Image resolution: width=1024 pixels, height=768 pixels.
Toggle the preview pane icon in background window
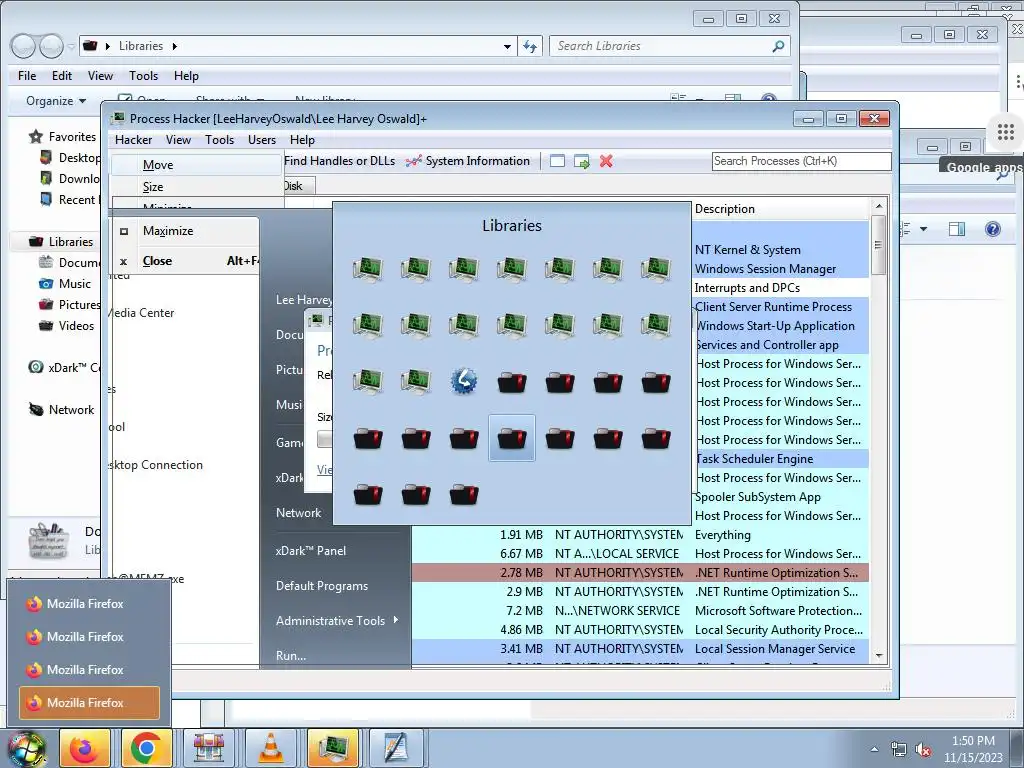pyautogui.click(x=957, y=229)
